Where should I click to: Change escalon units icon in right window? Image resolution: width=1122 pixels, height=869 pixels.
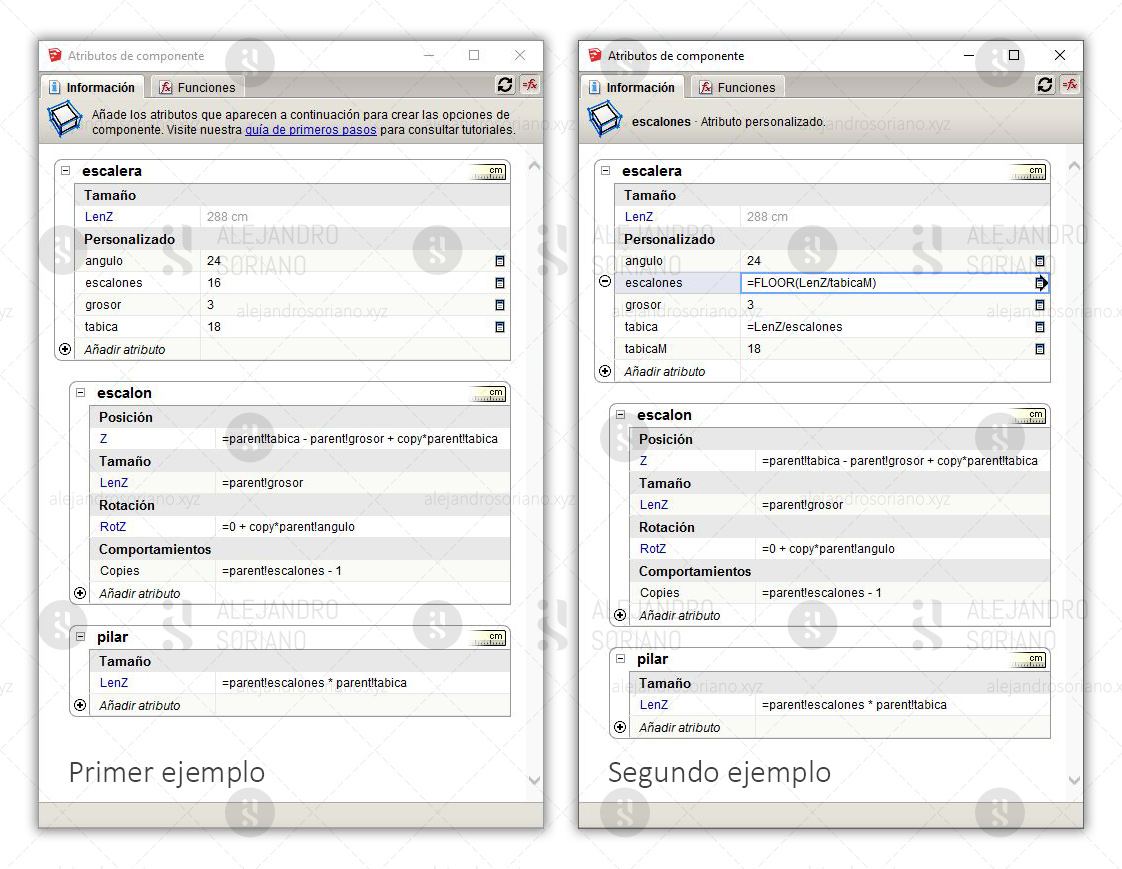pyautogui.click(x=1029, y=416)
